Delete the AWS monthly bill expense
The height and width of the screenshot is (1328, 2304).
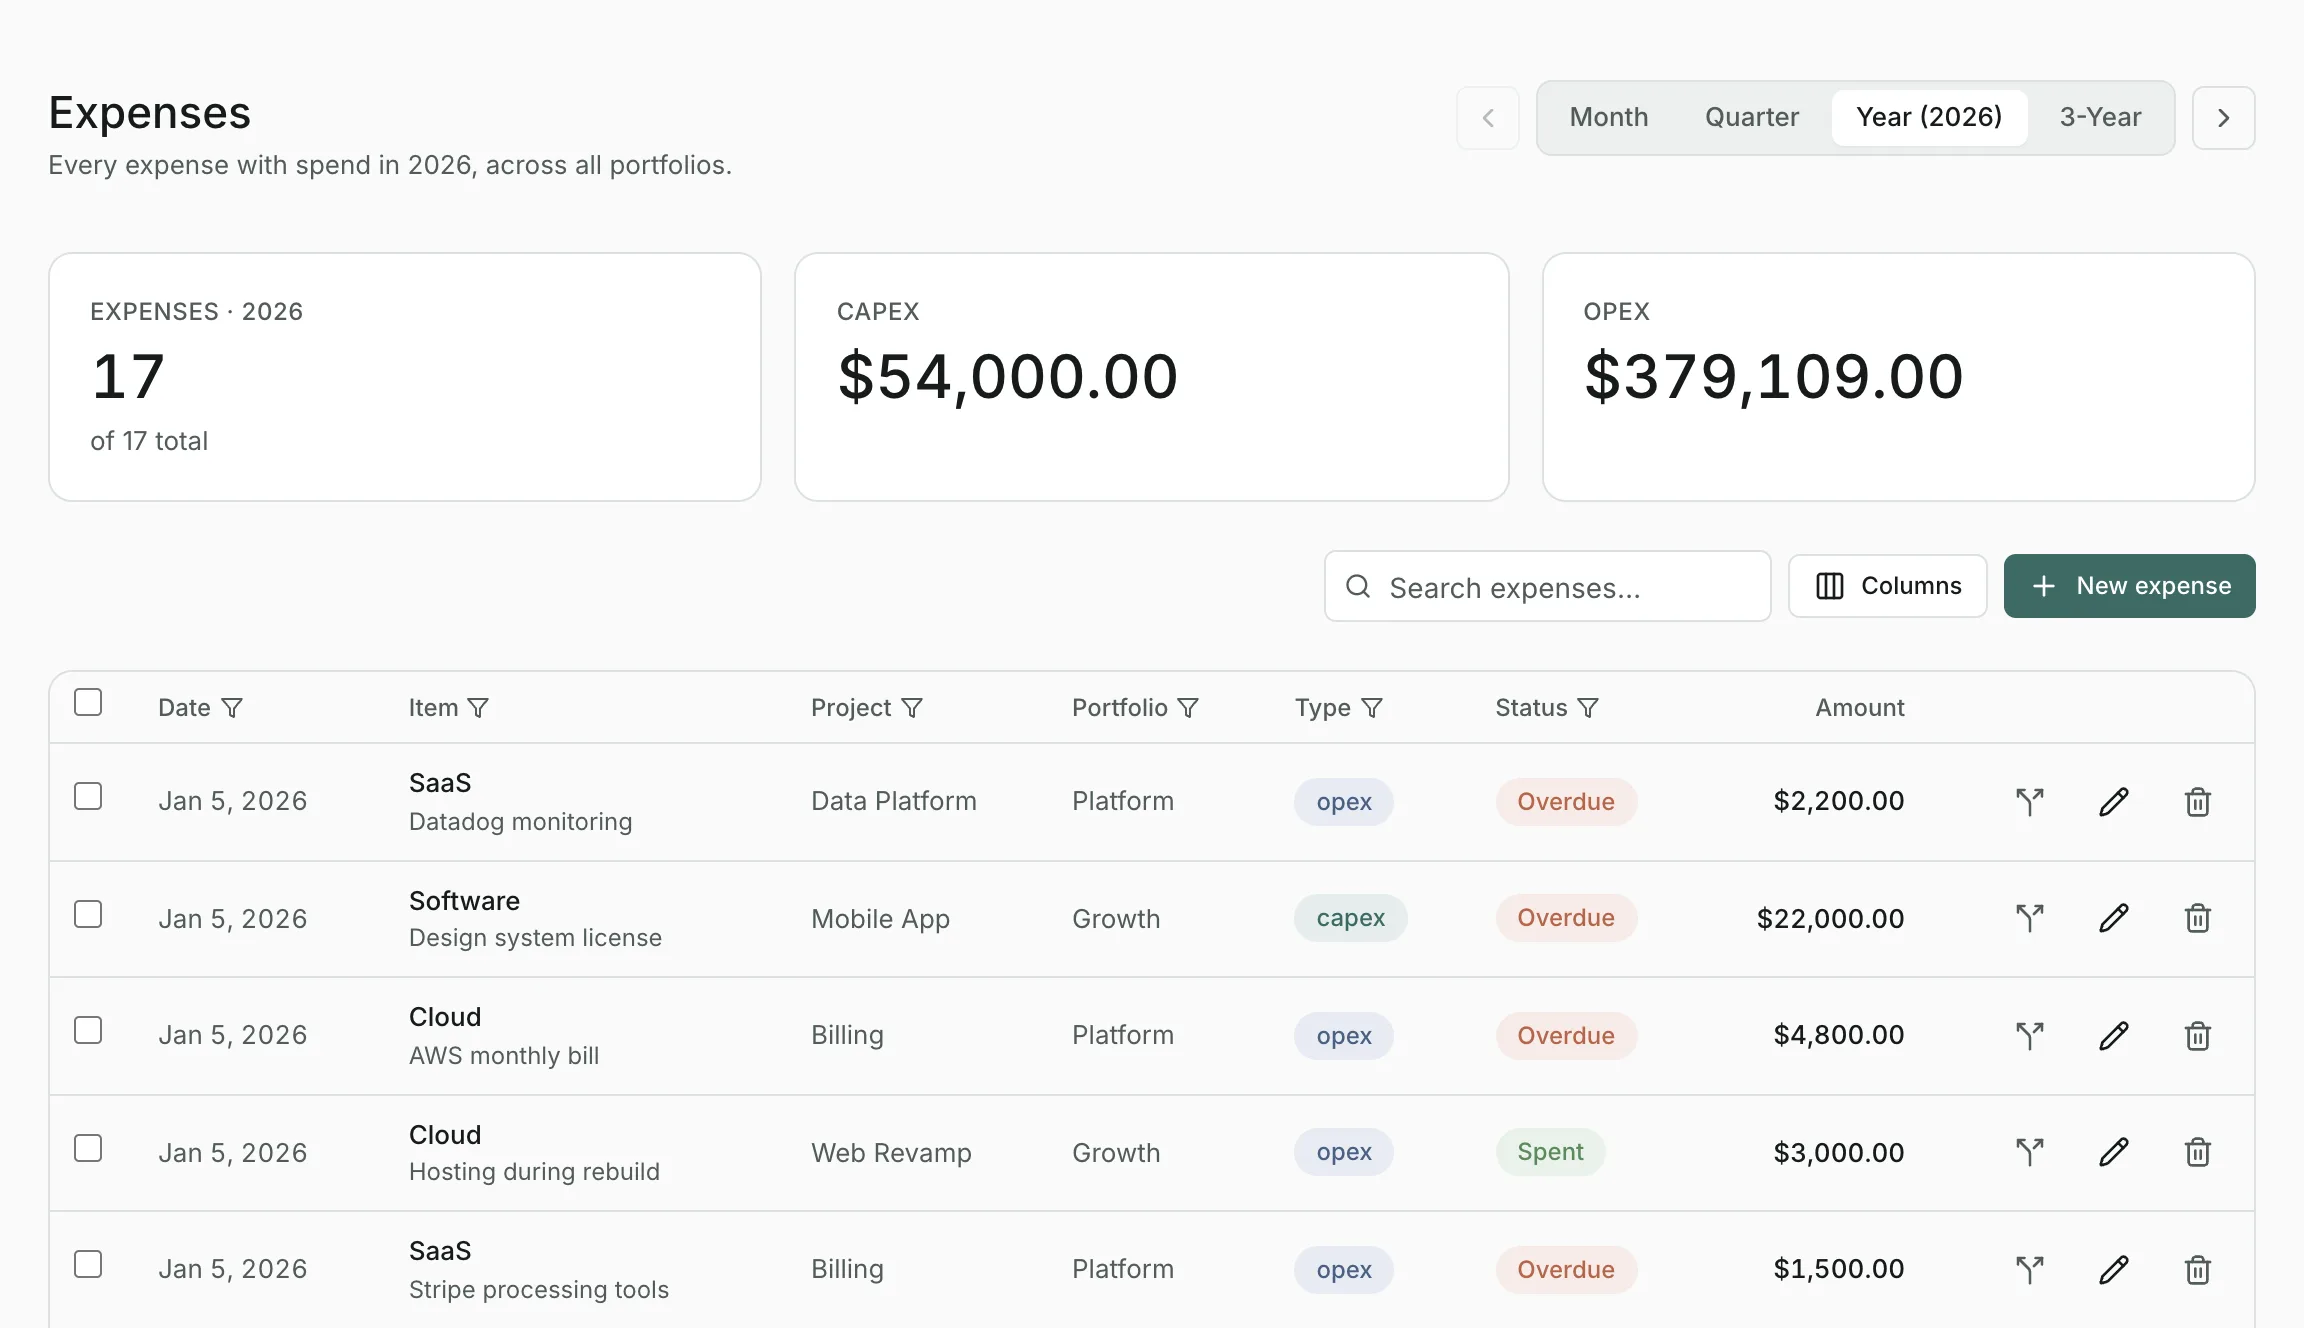2197,1035
